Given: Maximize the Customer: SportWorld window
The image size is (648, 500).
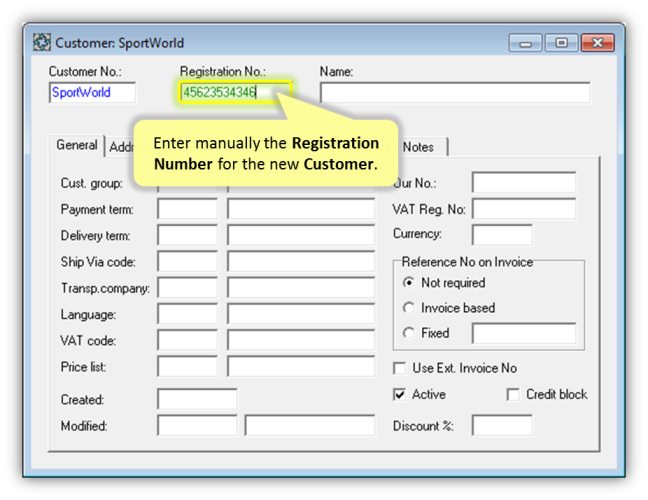Looking at the screenshot, I should click(x=561, y=43).
